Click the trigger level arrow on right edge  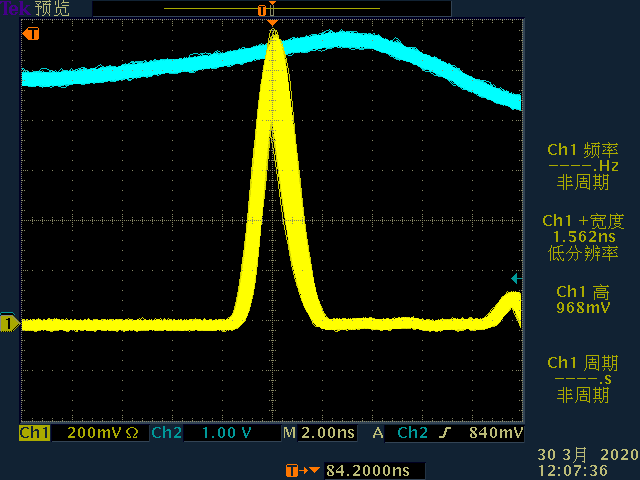click(x=515, y=278)
